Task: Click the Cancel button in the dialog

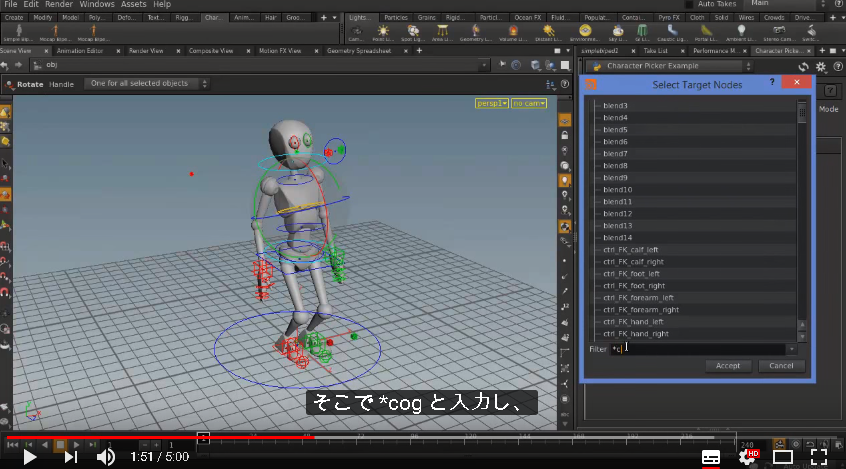Action: coord(781,366)
